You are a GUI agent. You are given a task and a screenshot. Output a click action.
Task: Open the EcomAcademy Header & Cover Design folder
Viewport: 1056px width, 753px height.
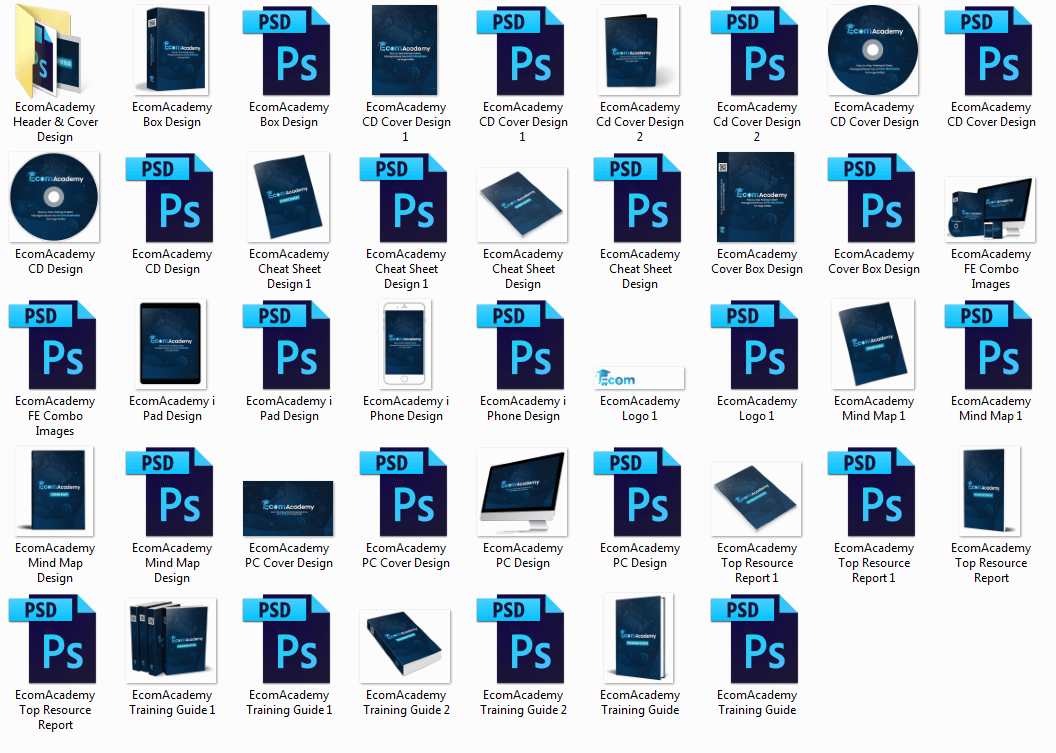click(55, 52)
